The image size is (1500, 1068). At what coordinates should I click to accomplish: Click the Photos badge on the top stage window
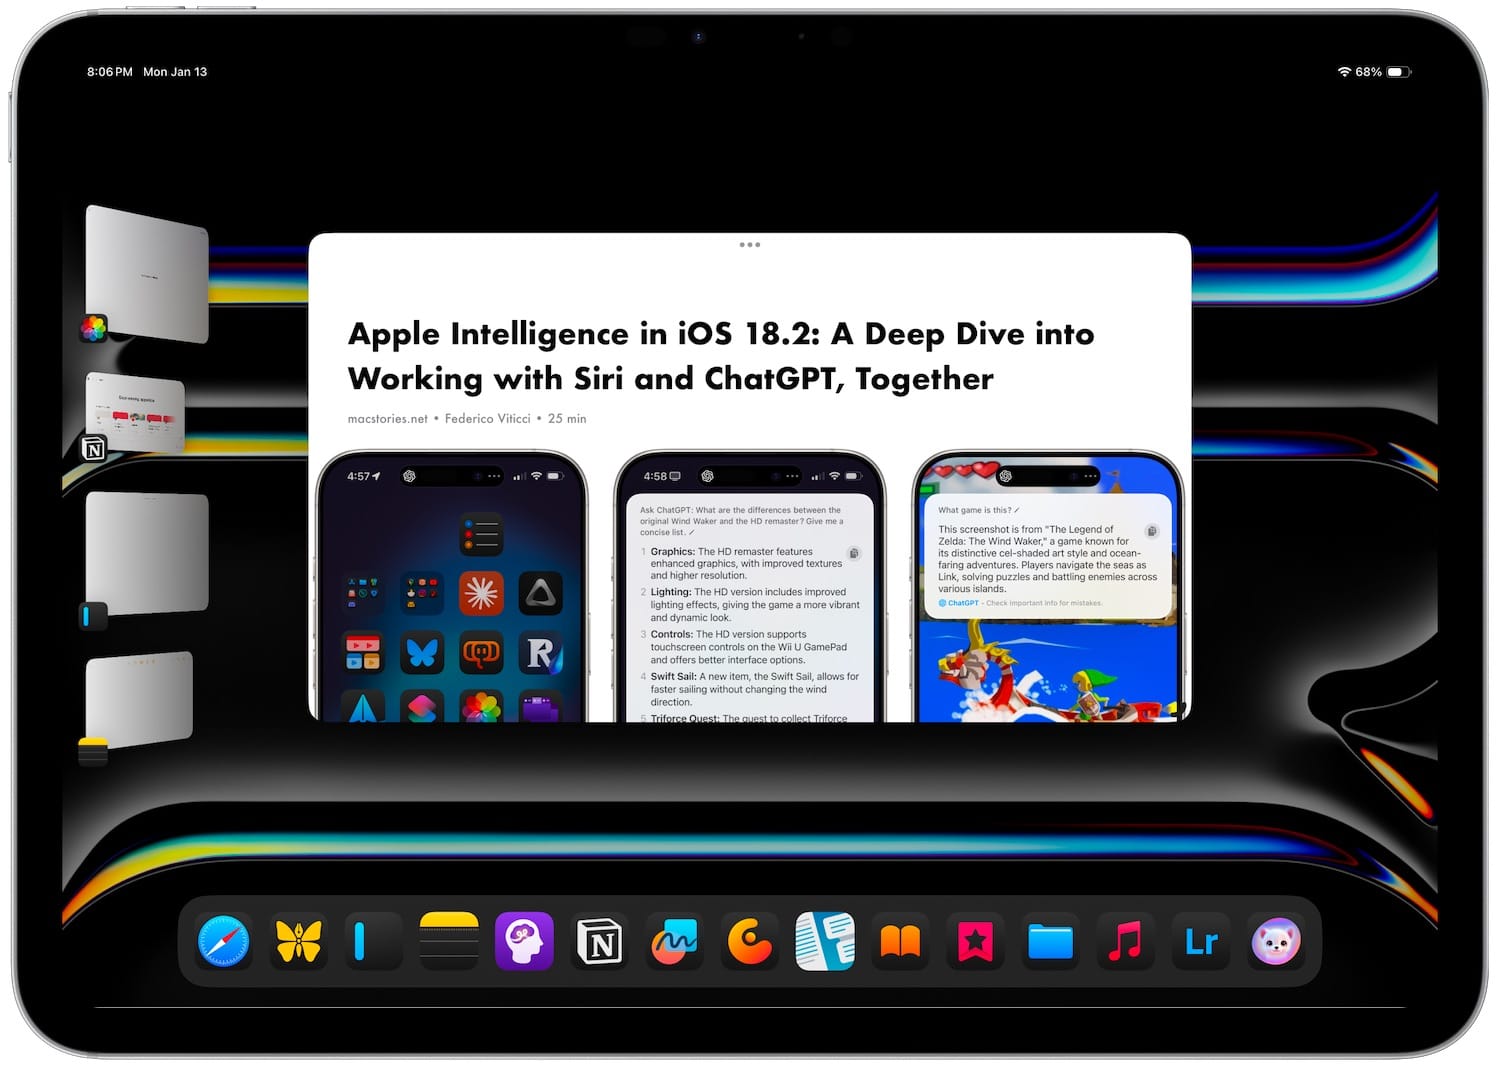pyautogui.click(x=92, y=328)
